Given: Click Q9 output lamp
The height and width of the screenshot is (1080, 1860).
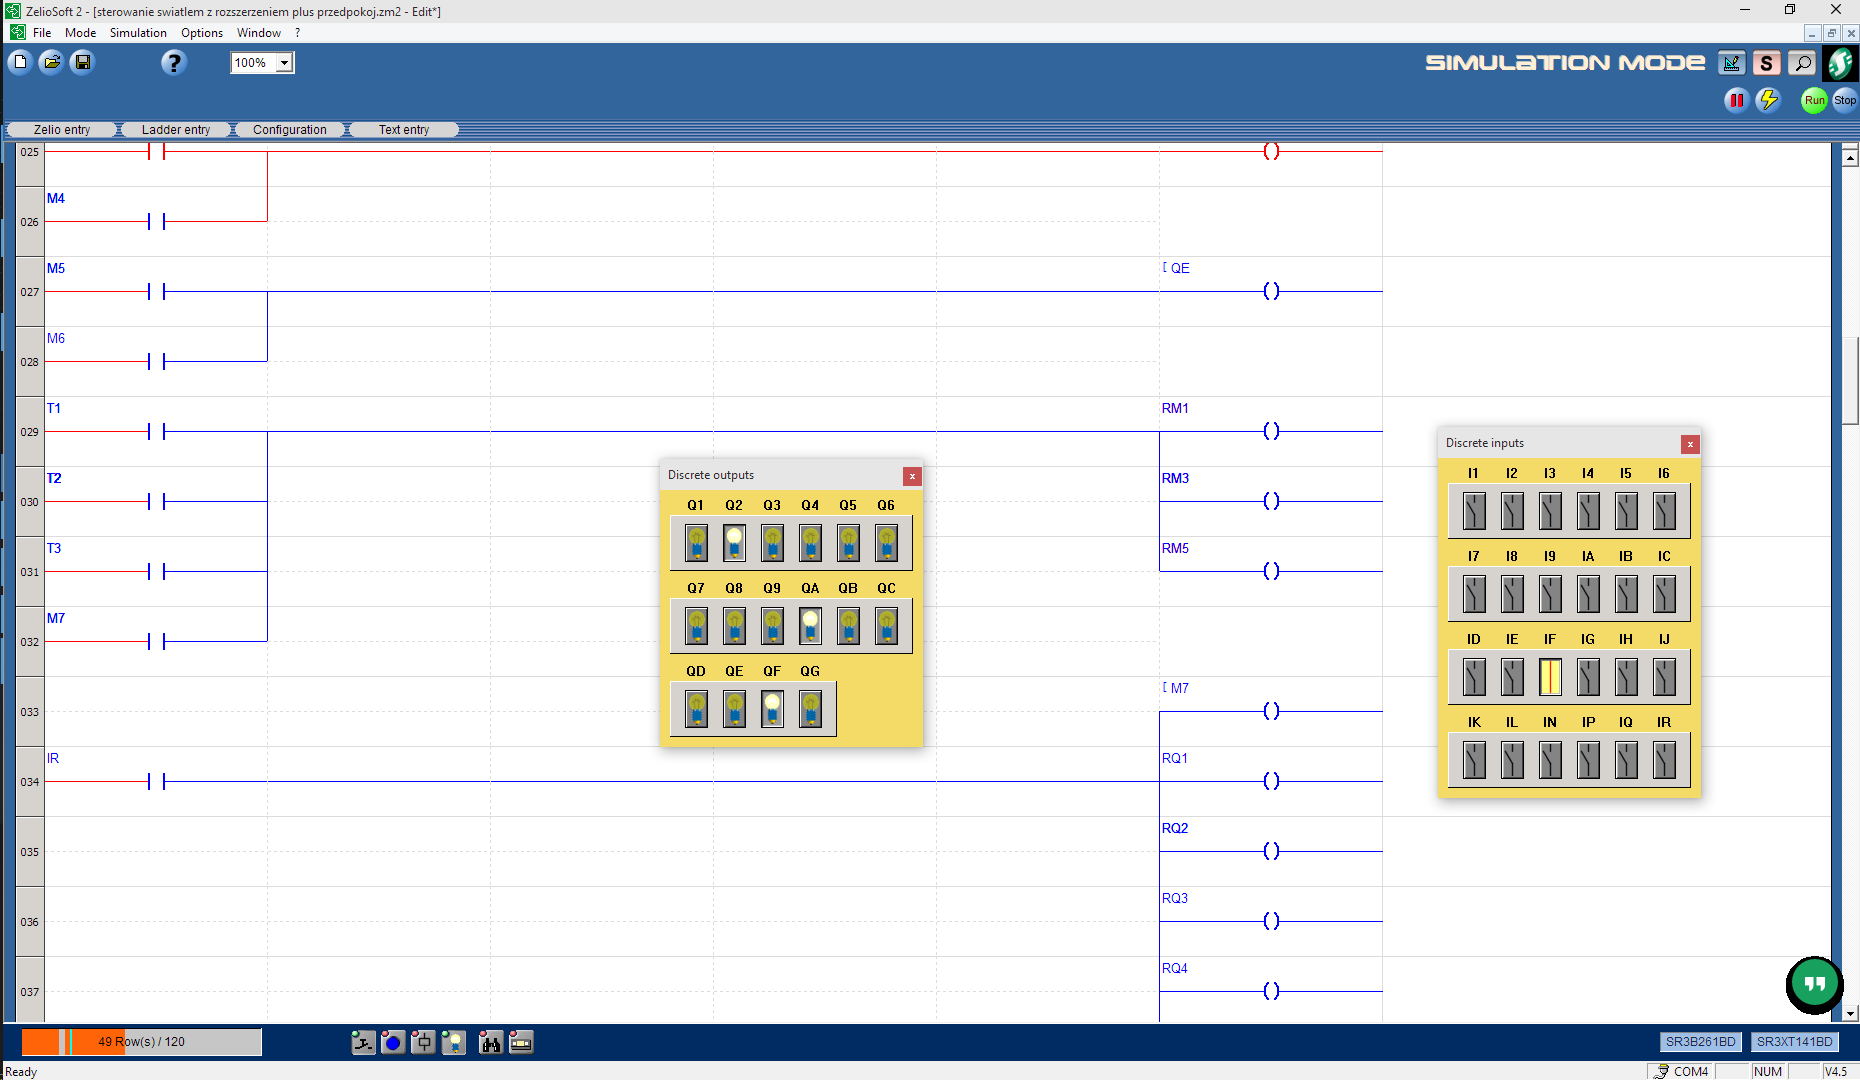Looking at the screenshot, I should pos(772,626).
